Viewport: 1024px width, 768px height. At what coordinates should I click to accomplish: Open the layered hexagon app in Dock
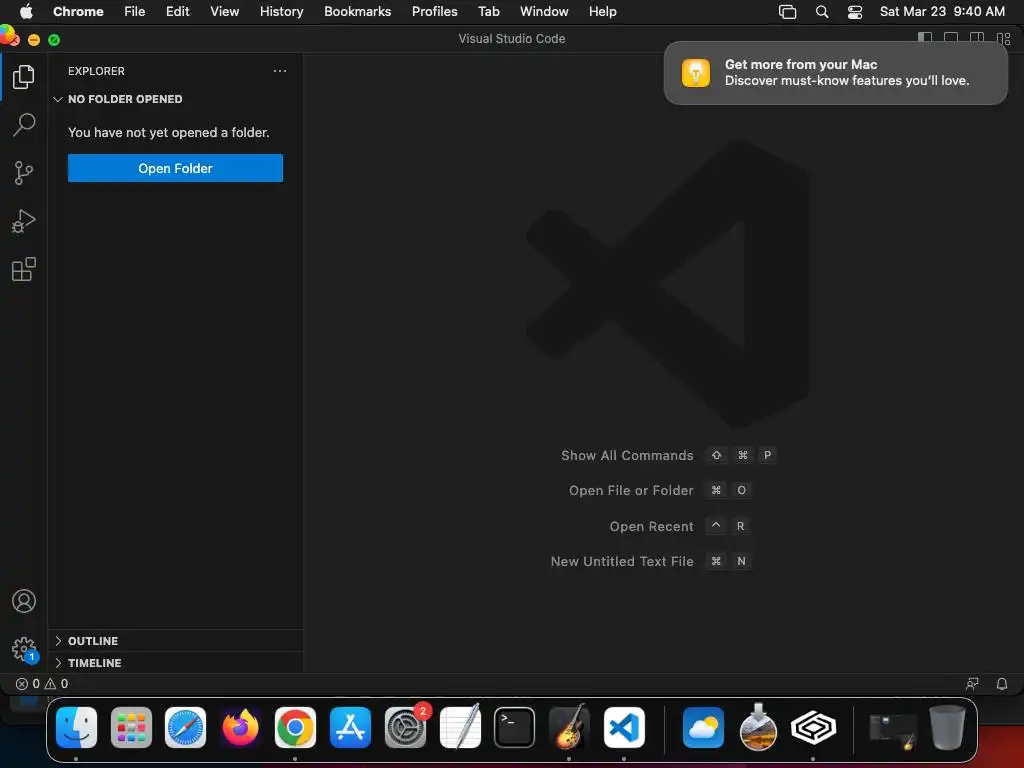(813, 727)
